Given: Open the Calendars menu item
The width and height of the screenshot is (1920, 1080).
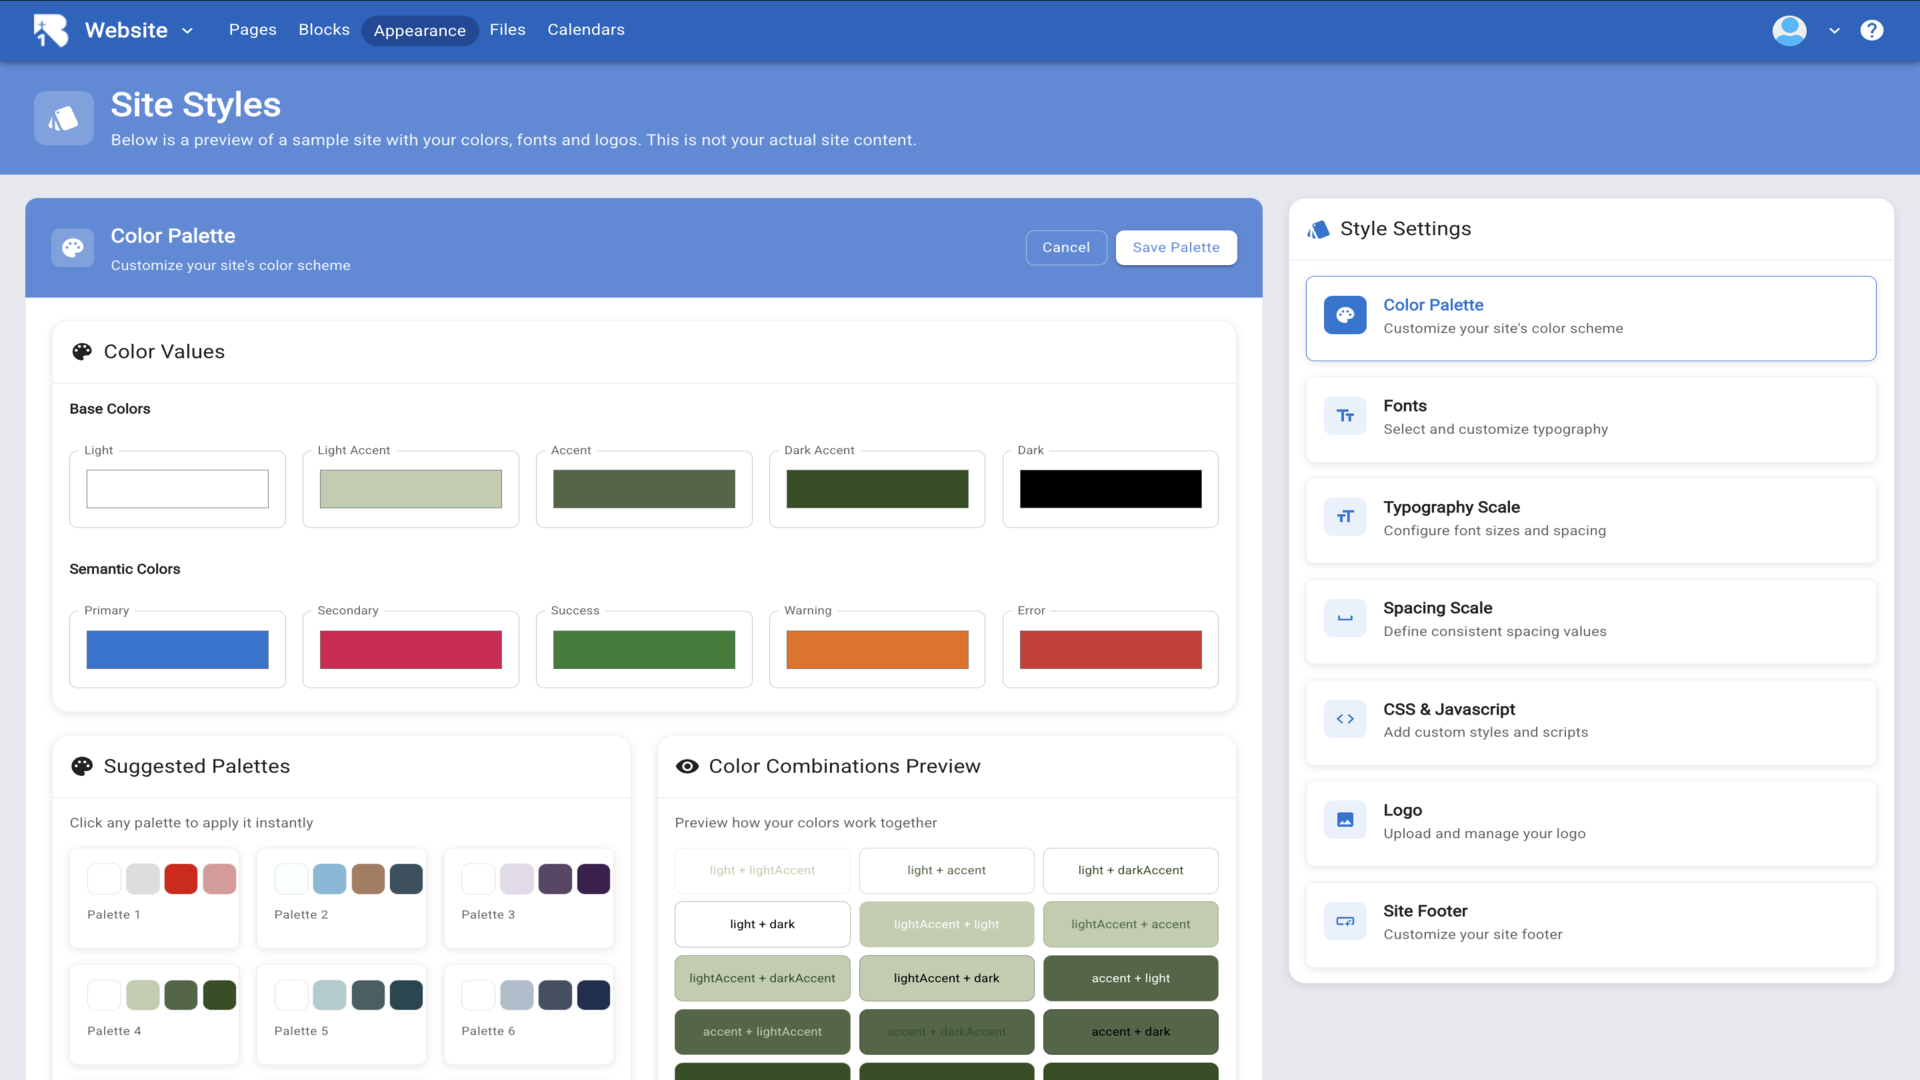Looking at the screenshot, I should click(x=585, y=30).
